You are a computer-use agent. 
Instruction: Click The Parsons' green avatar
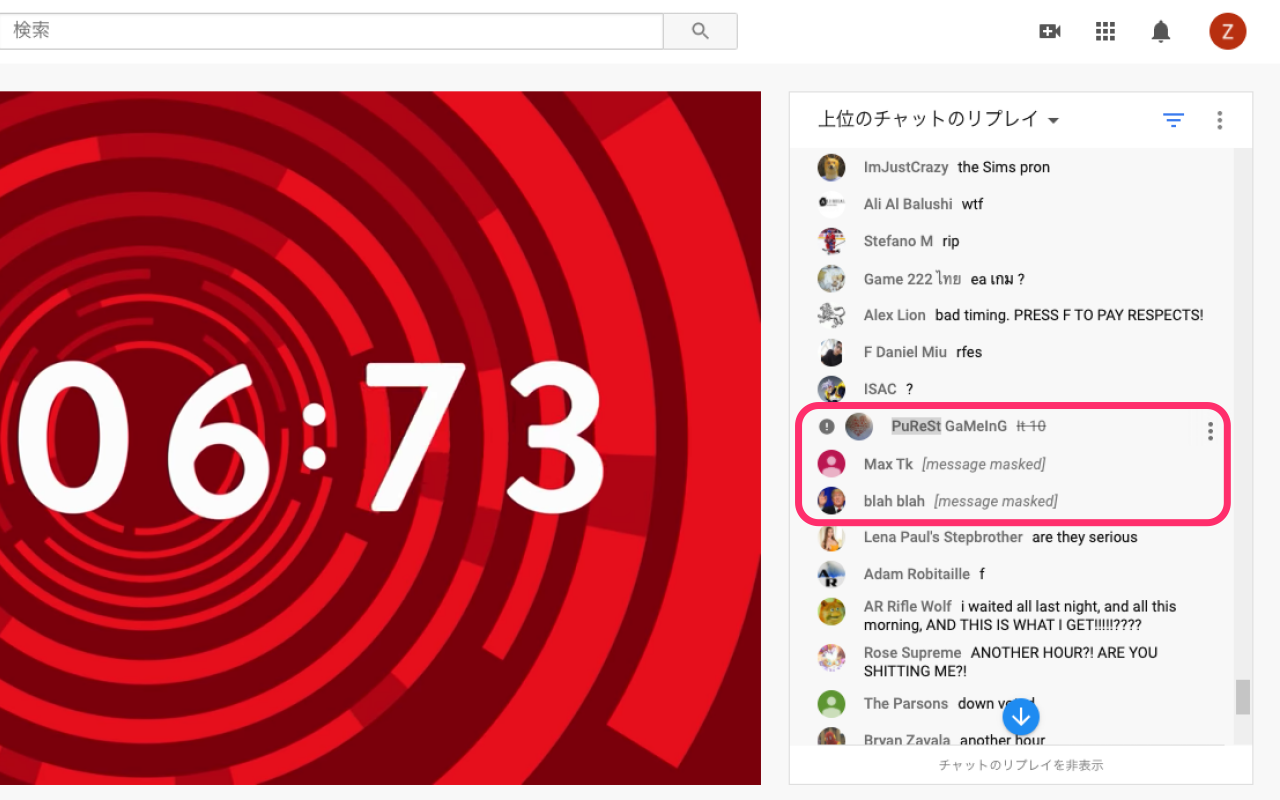pyautogui.click(x=831, y=704)
